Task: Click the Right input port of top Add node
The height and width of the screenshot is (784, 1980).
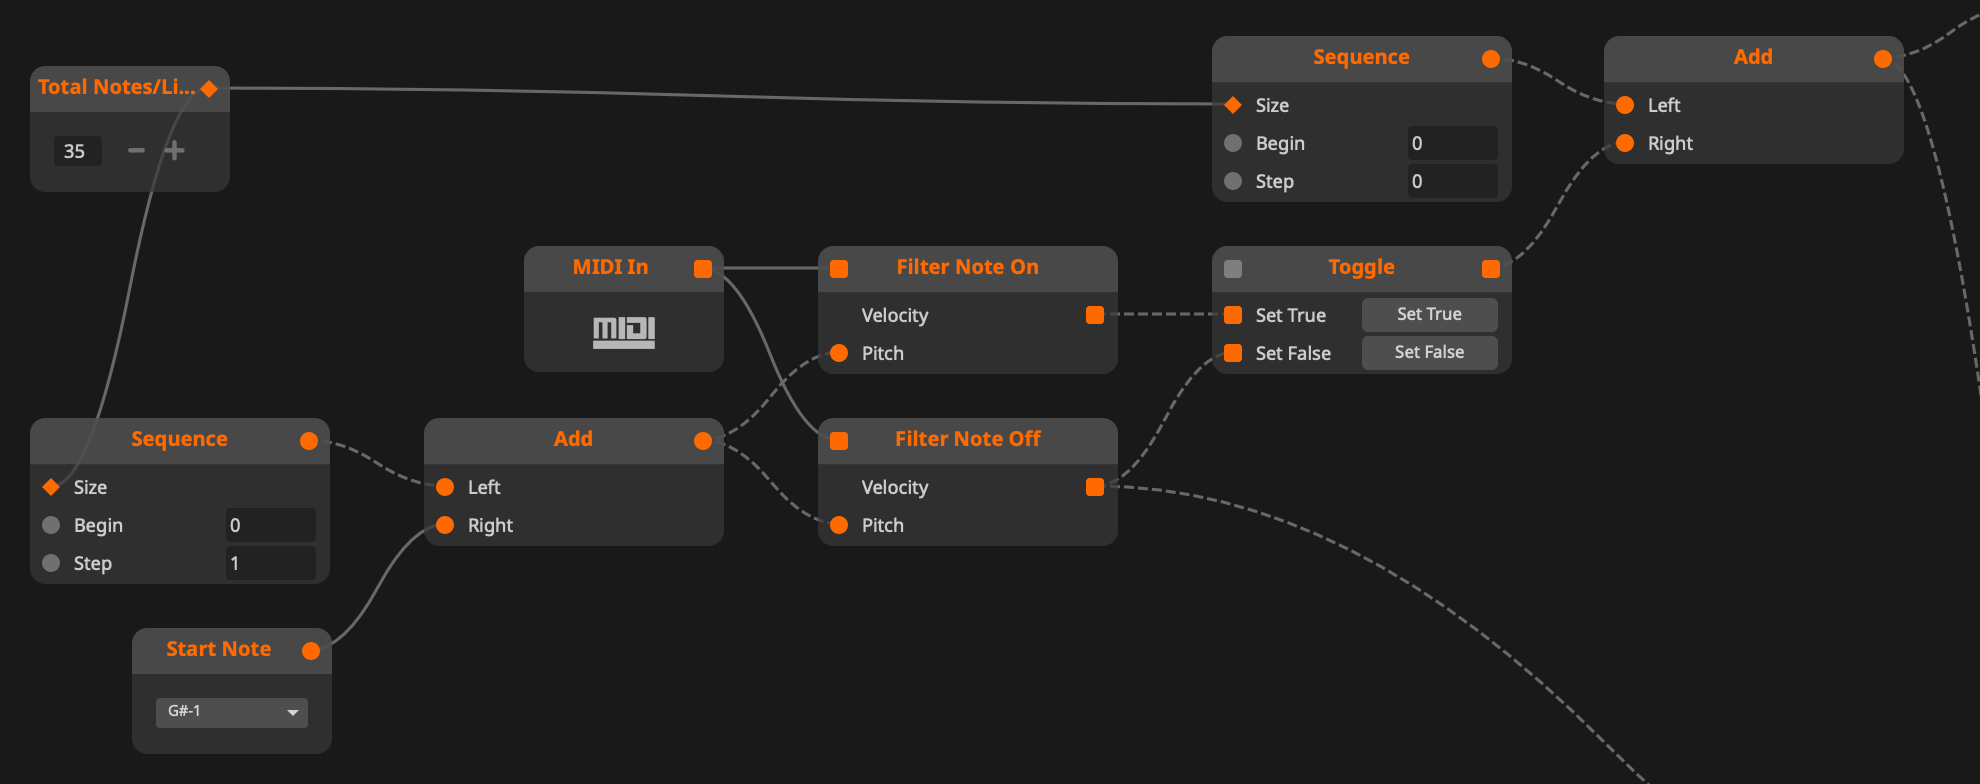Action: 1625,143
